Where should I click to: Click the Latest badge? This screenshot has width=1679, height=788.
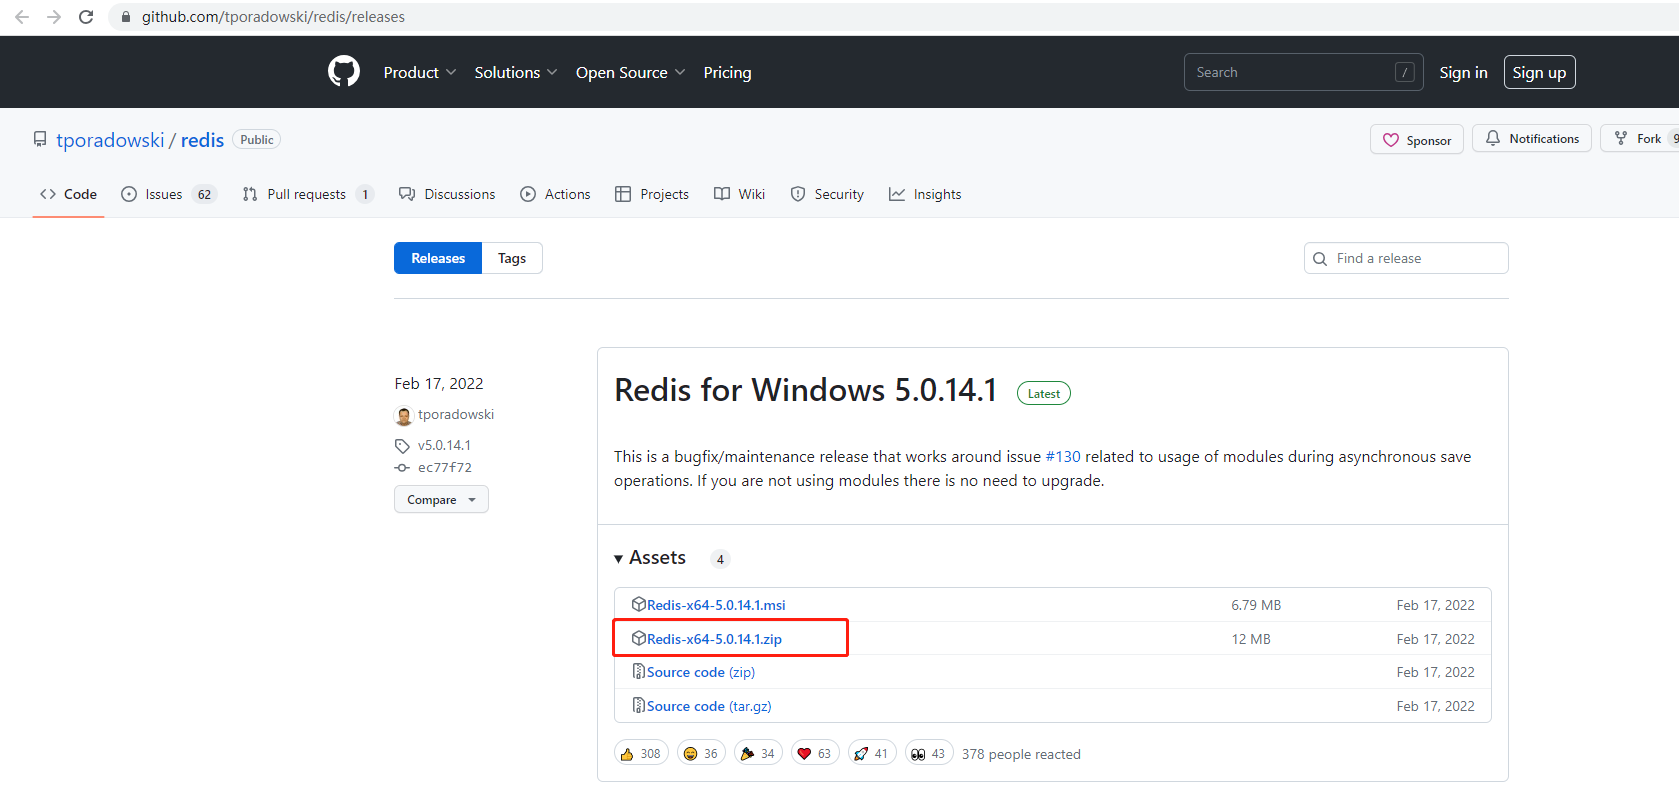pos(1044,393)
